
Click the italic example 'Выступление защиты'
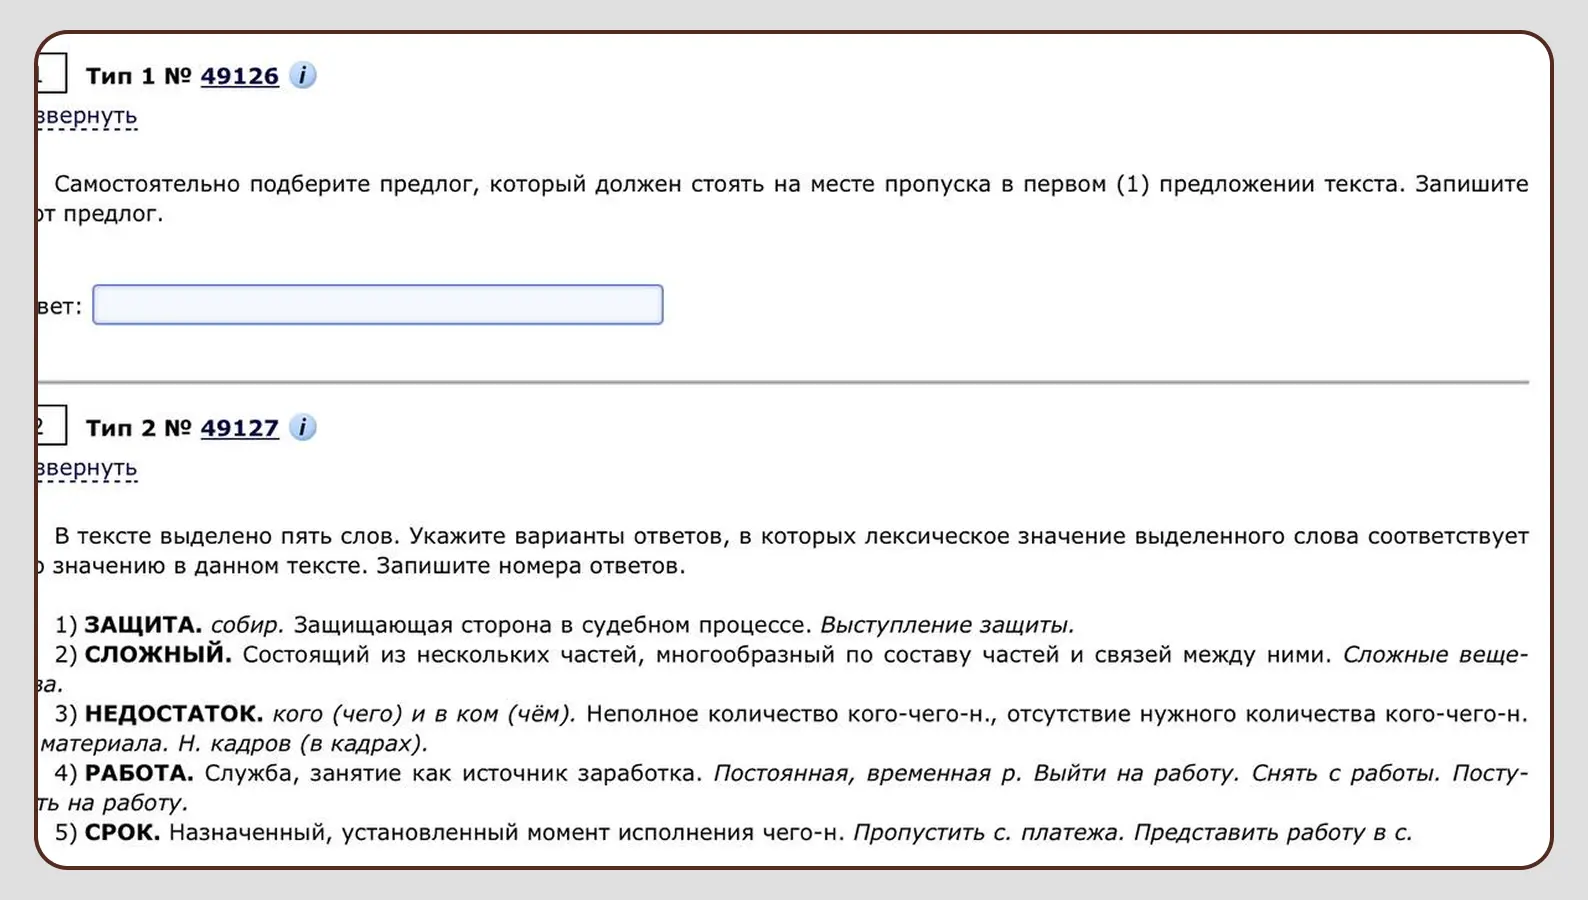tap(946, 625)
